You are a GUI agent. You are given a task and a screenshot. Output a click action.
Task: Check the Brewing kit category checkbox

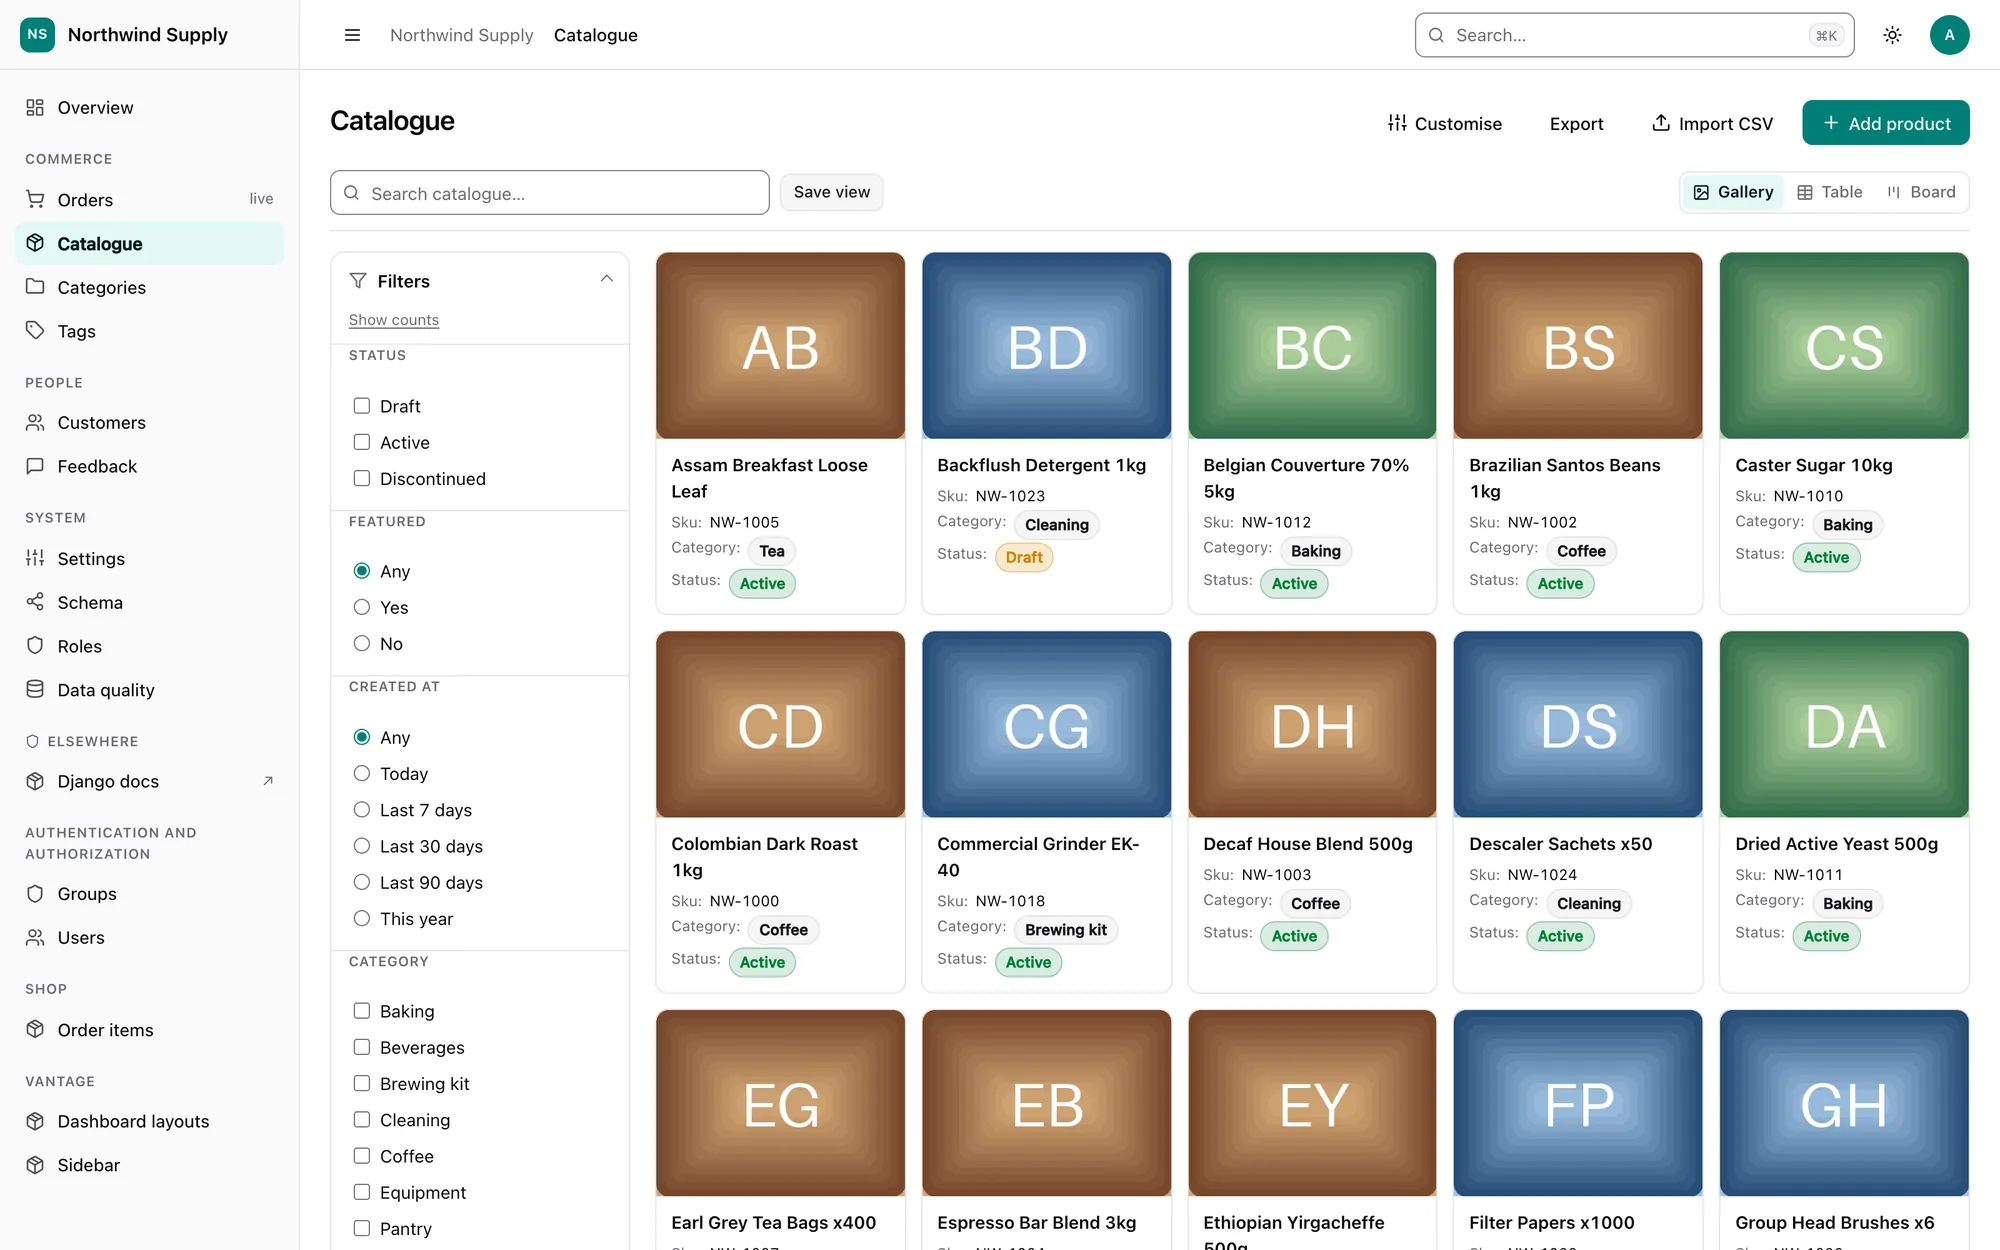pos(362,1083)
